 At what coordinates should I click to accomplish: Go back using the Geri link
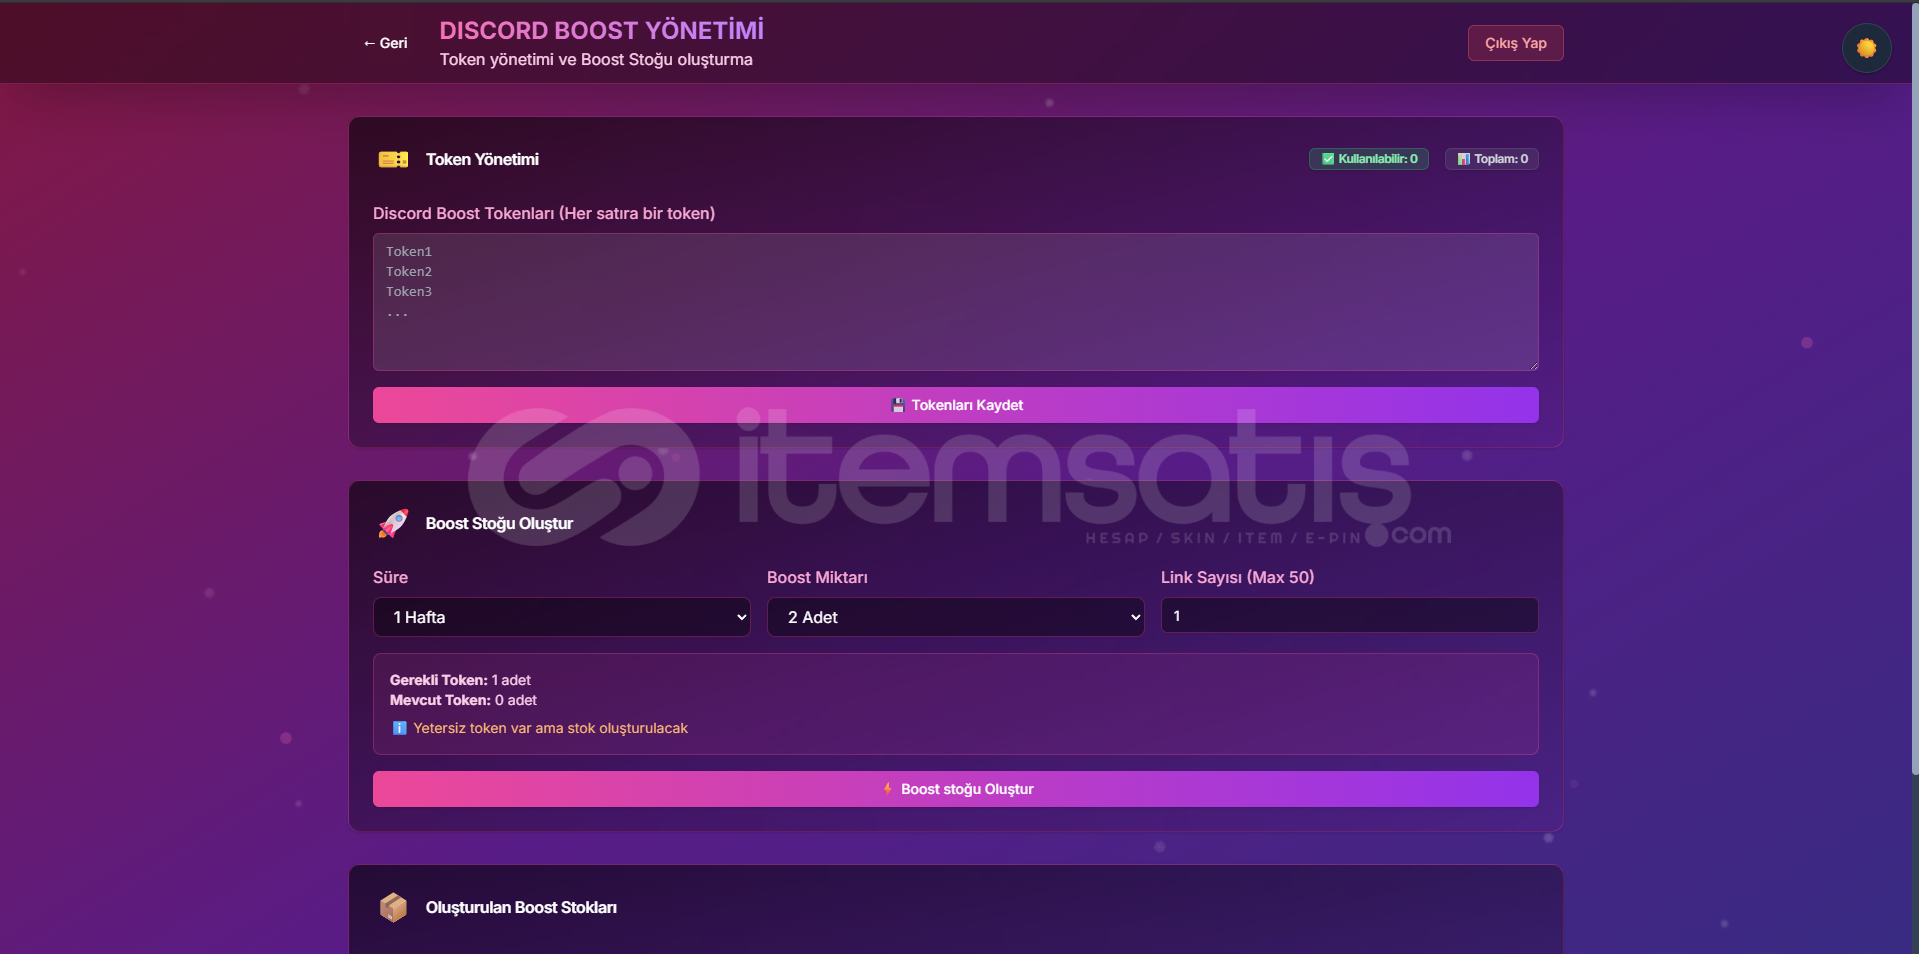coord(385,43)
